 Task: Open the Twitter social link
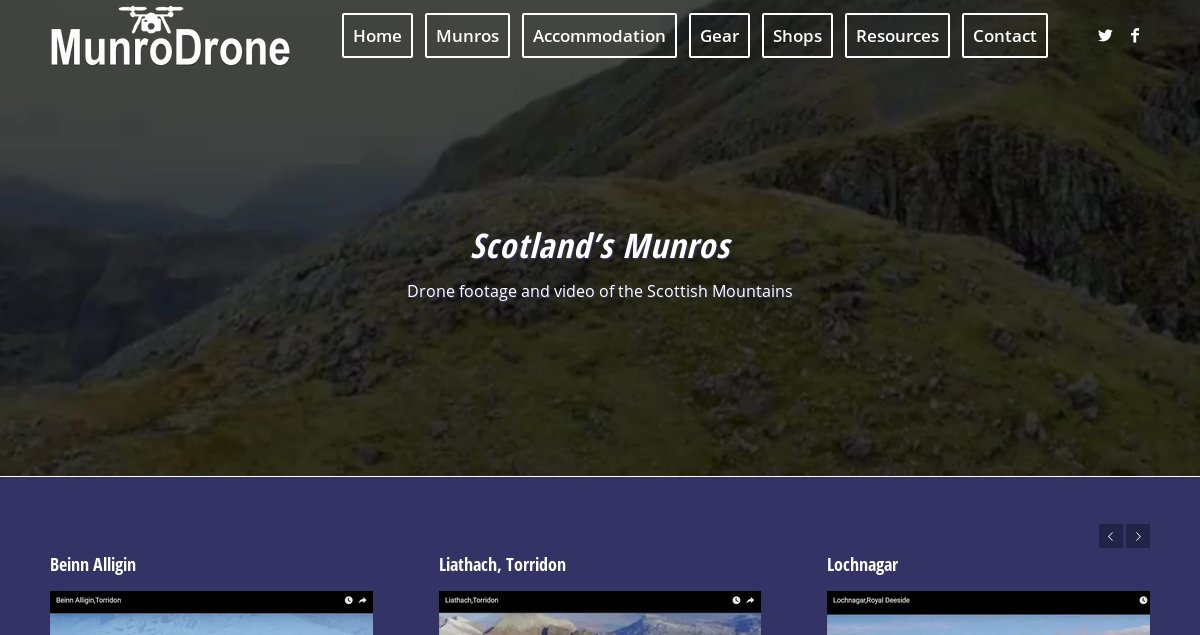1105,35
